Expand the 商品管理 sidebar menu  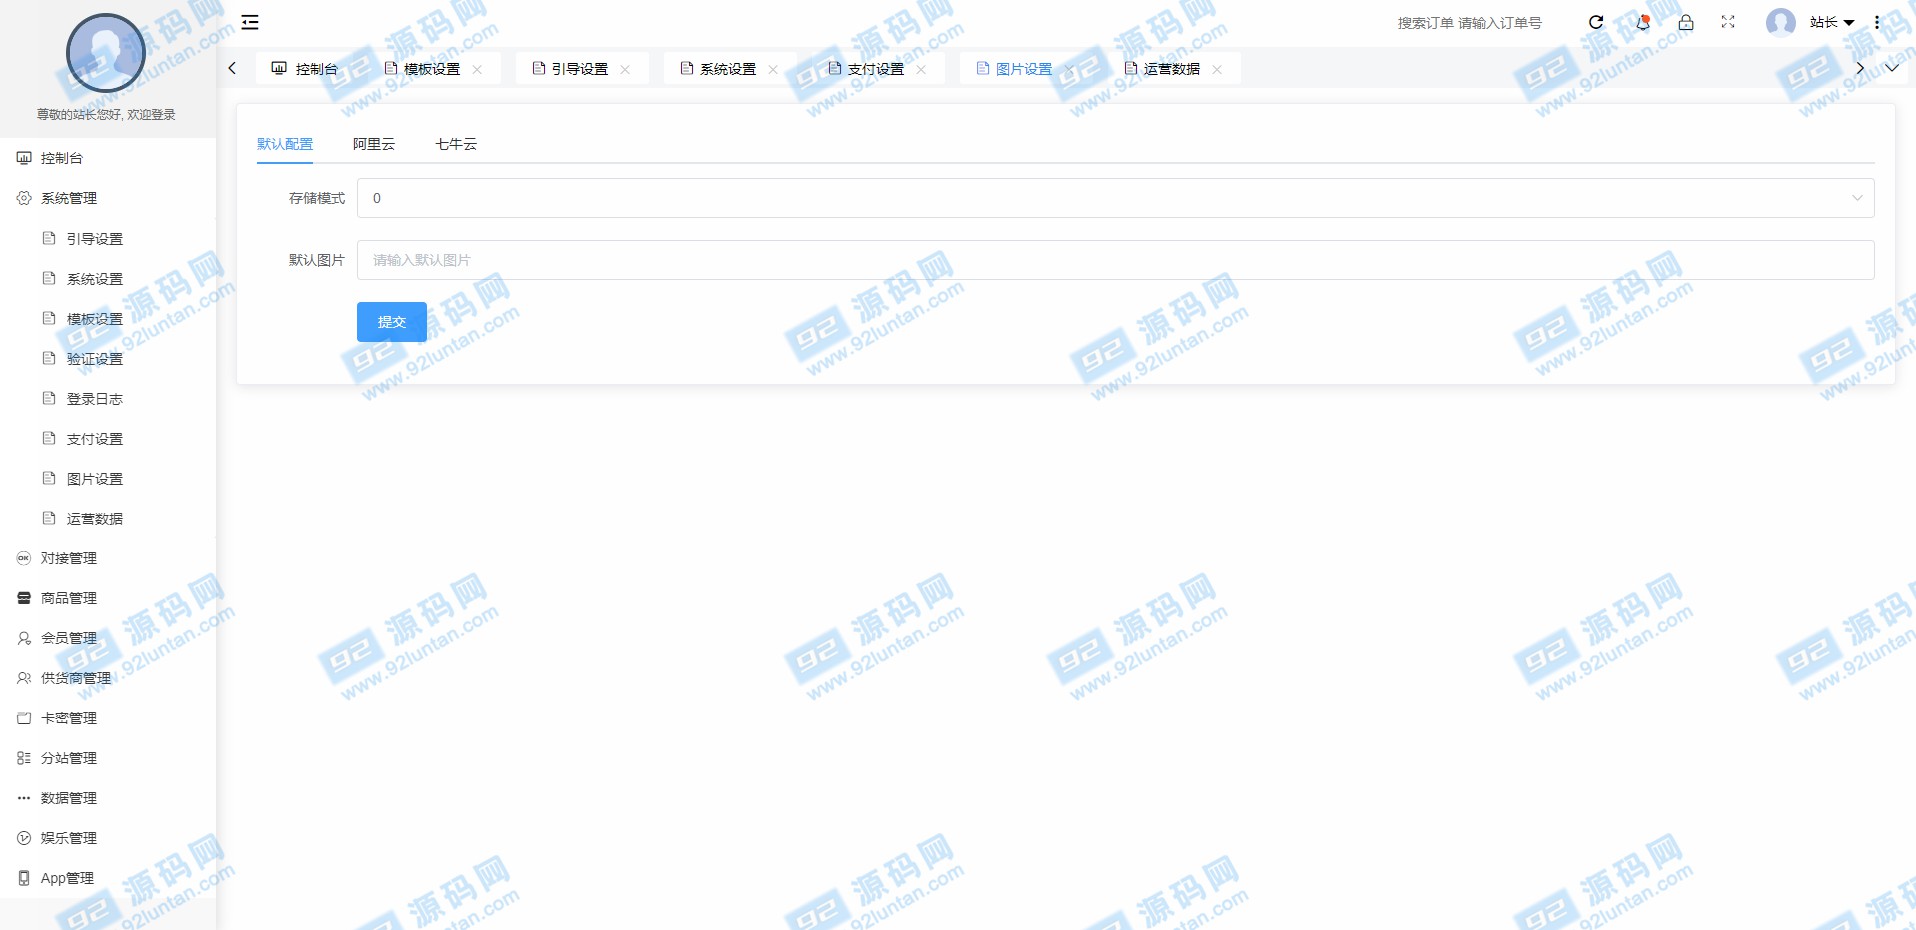108,598
